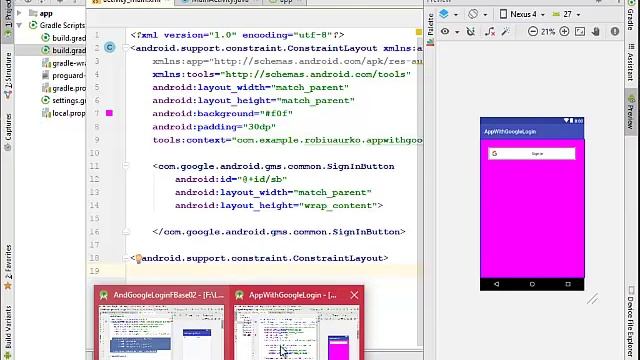Click the magenta color swatch on line 7
The height and width of the screenshot is (360, 640).
pos(109,113)
